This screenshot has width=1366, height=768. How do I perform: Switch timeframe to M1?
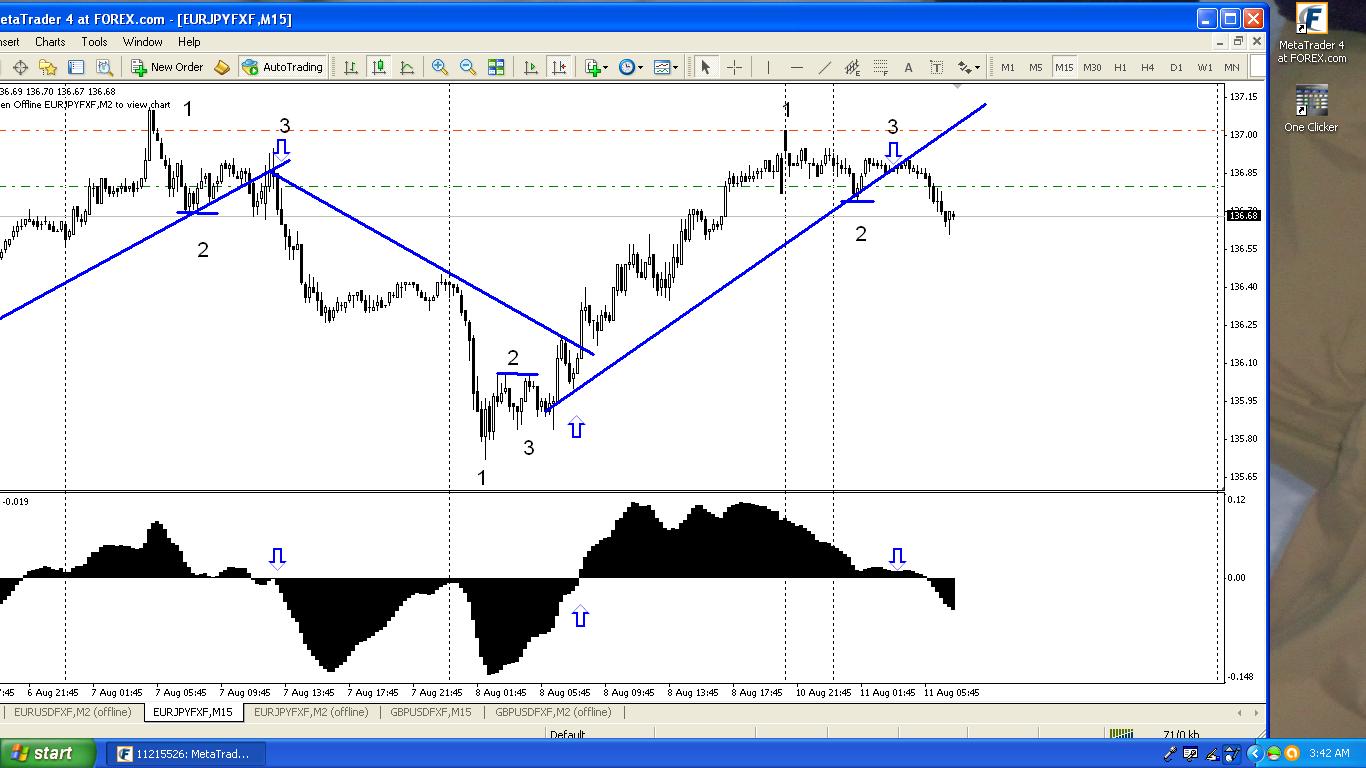(1008, 67)
